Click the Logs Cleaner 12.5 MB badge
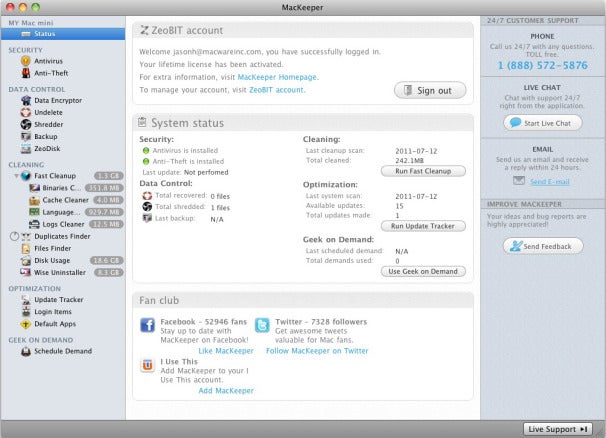This screenshot has width=606, height=438. click(x=106, y=224)
